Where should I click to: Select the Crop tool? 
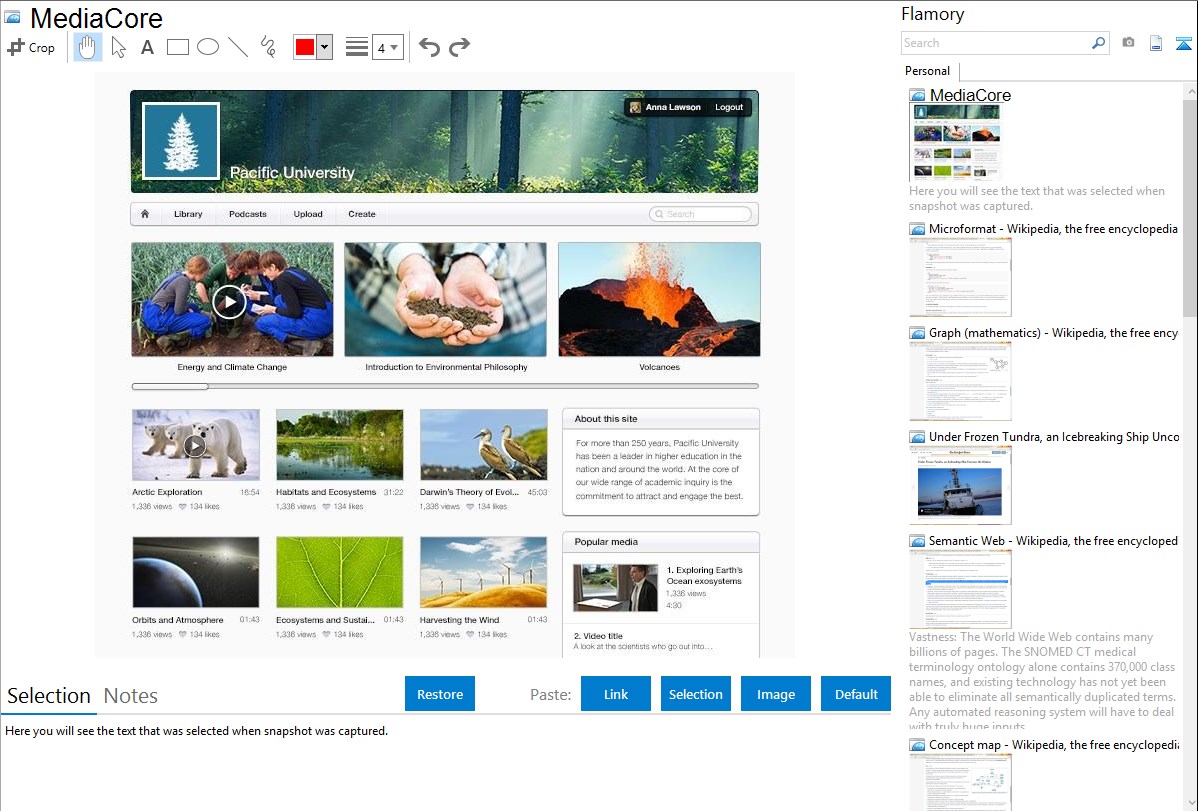31,47
